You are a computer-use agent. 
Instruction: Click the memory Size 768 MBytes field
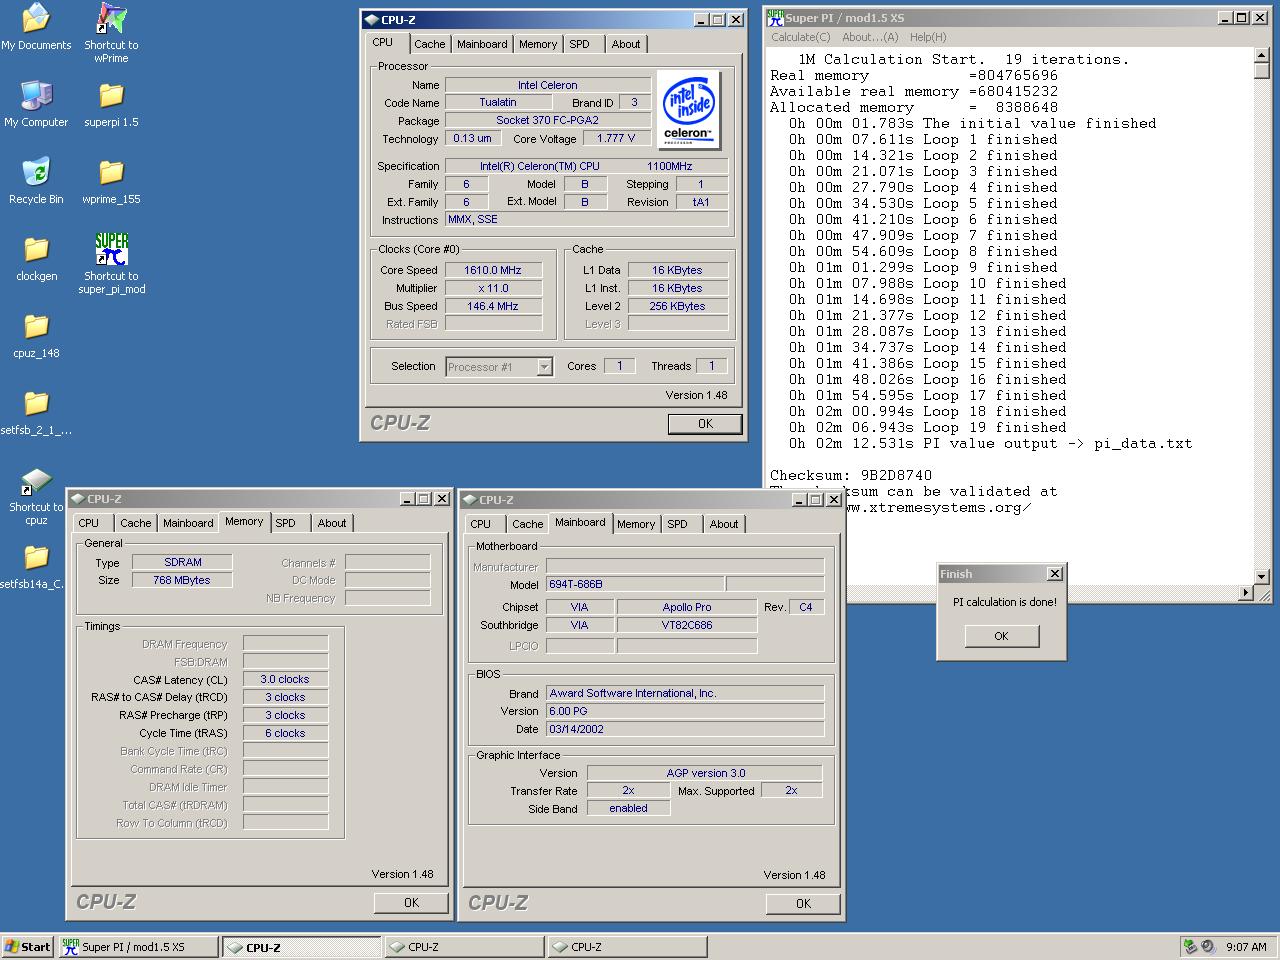pyautogui.click(x=182, y=580)
